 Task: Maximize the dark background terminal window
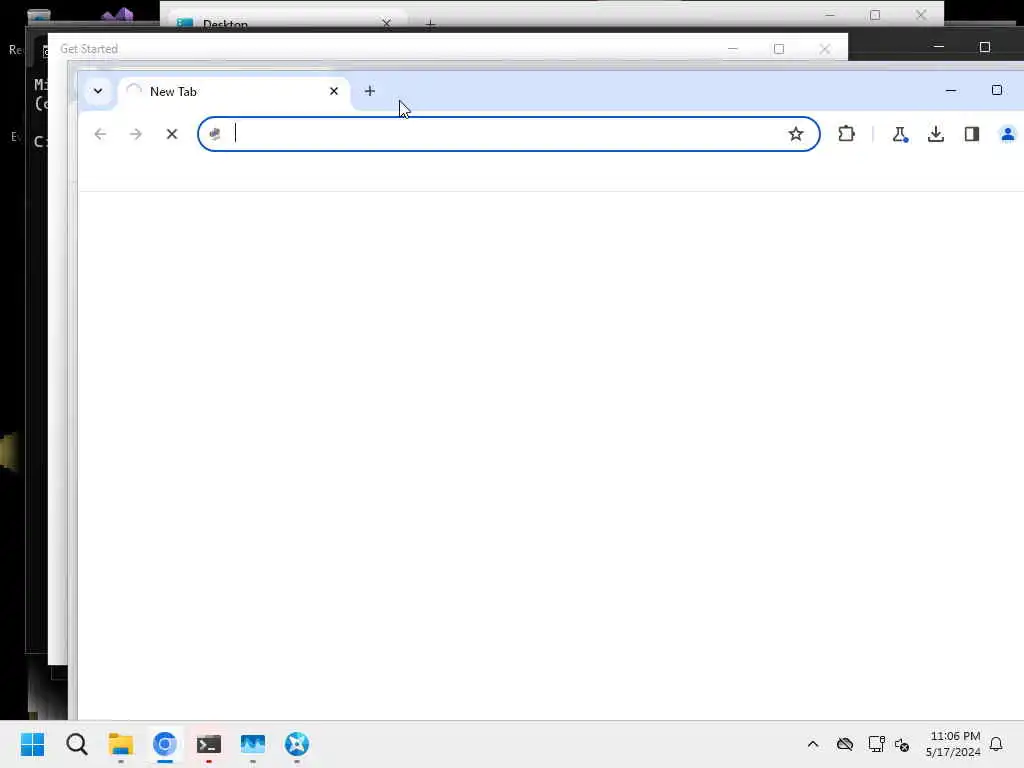coord(985,47)
